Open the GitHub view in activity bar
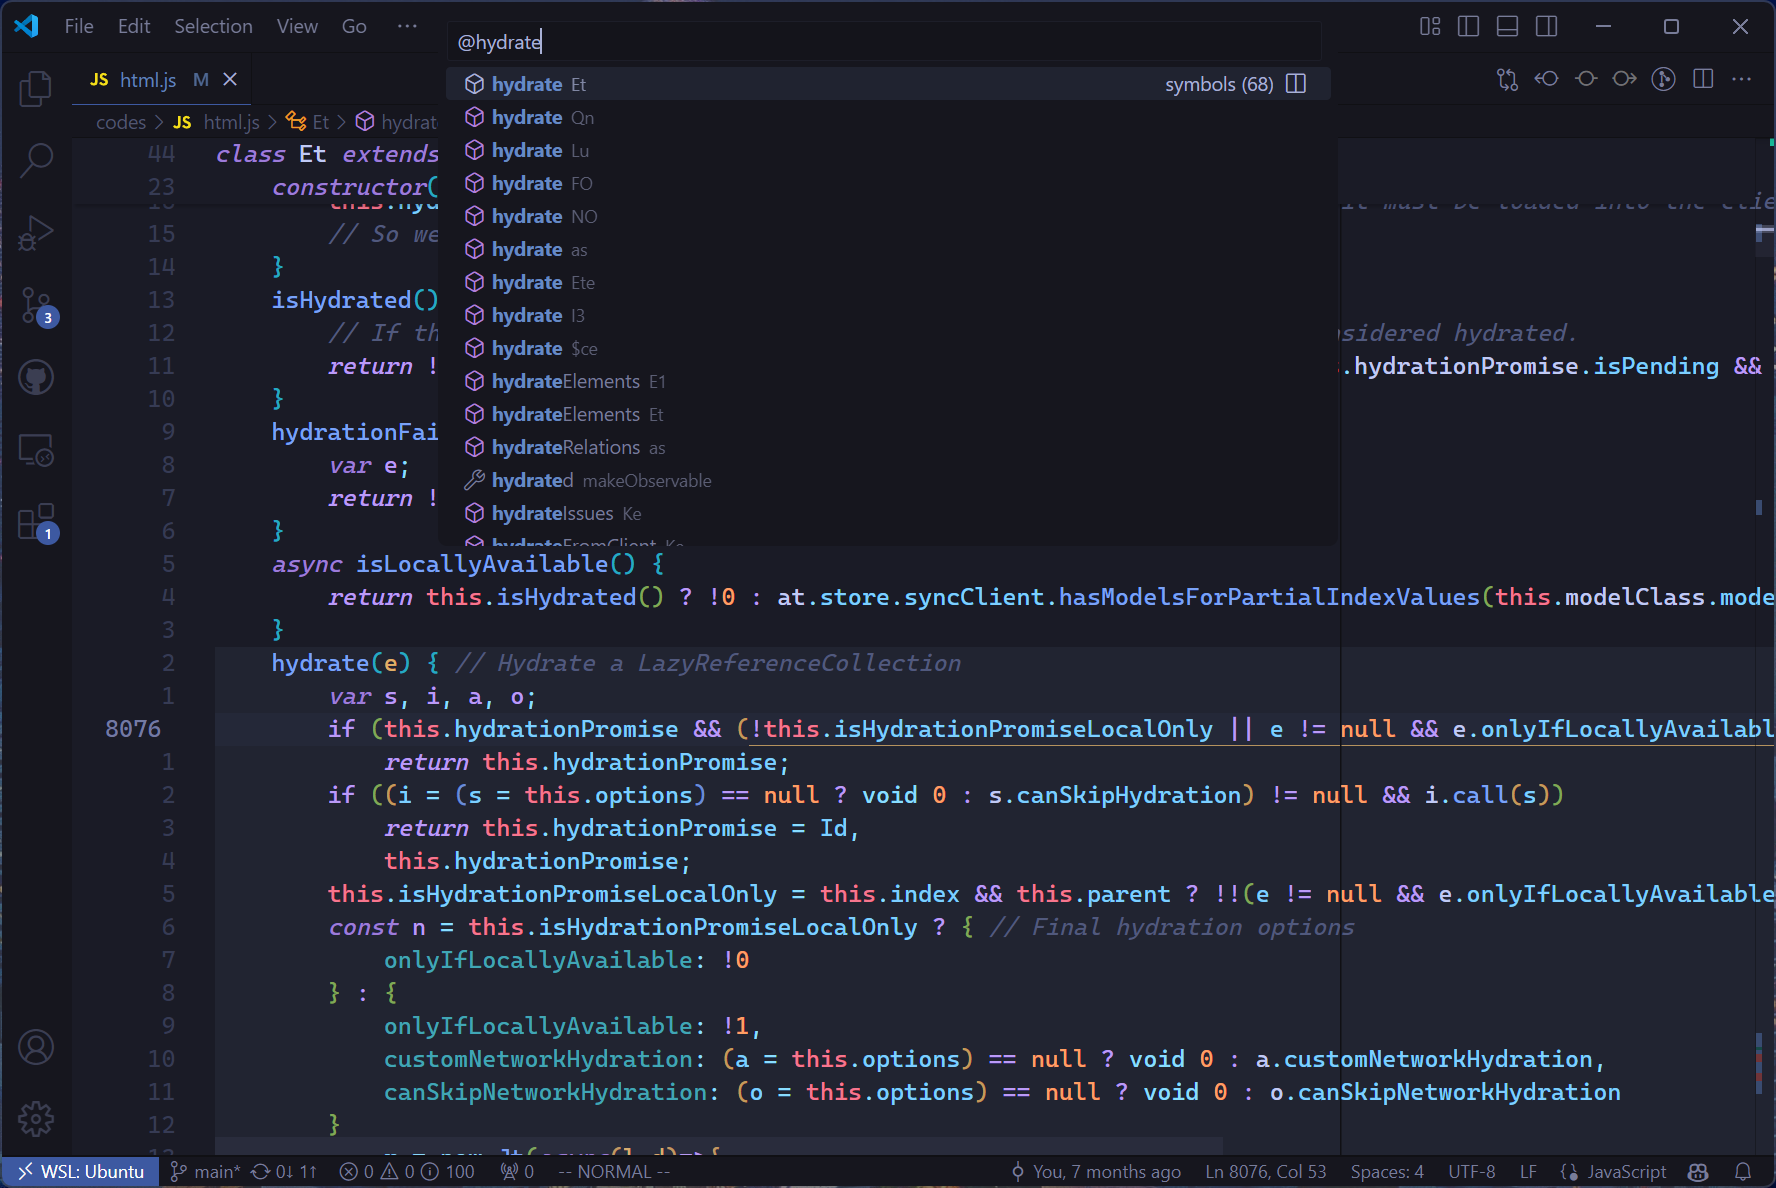The image size is (1776, 1188). [x=36, y=377]
